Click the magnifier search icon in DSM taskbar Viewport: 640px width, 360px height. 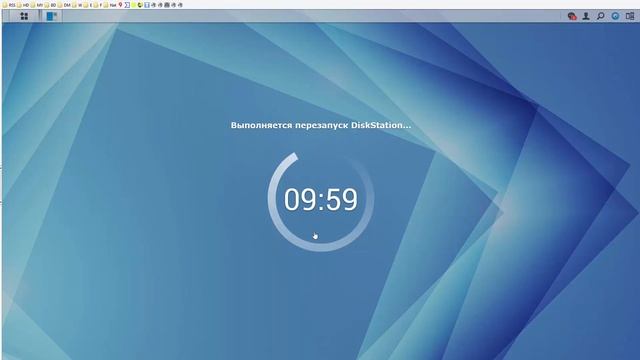(600, 16)
